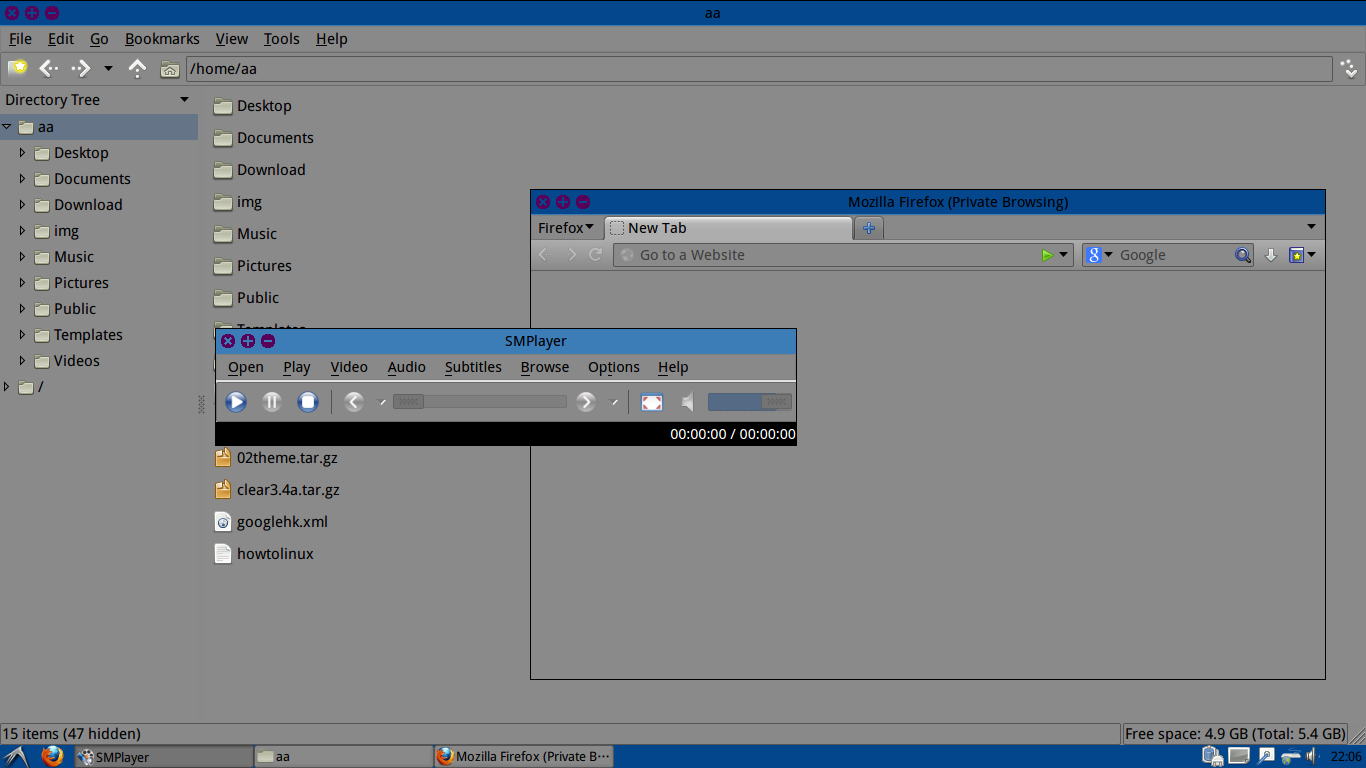Click the taskbar volume speaker icon
The width and height of the screenshot is (1366, 768).
tap(1312, 756)
